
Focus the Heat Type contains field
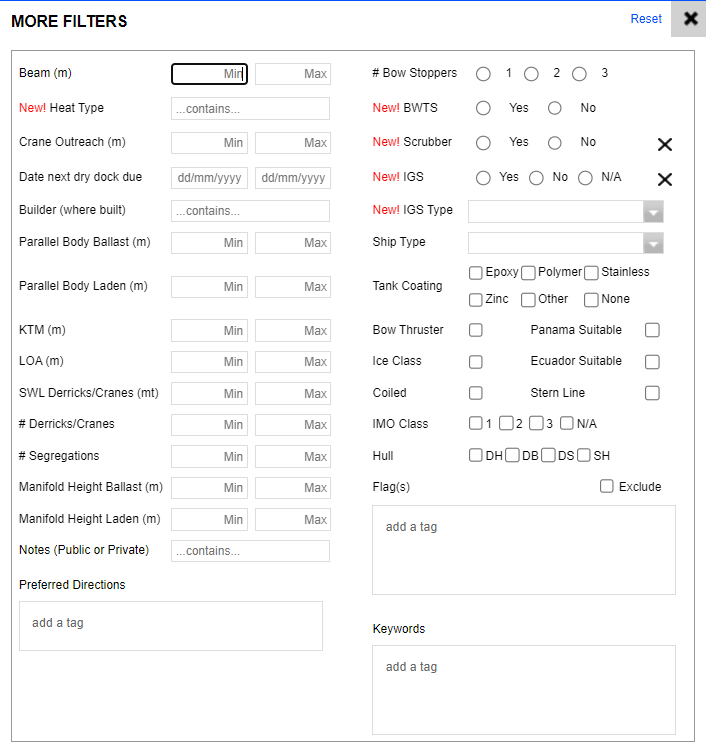click(x=250, y=108)
